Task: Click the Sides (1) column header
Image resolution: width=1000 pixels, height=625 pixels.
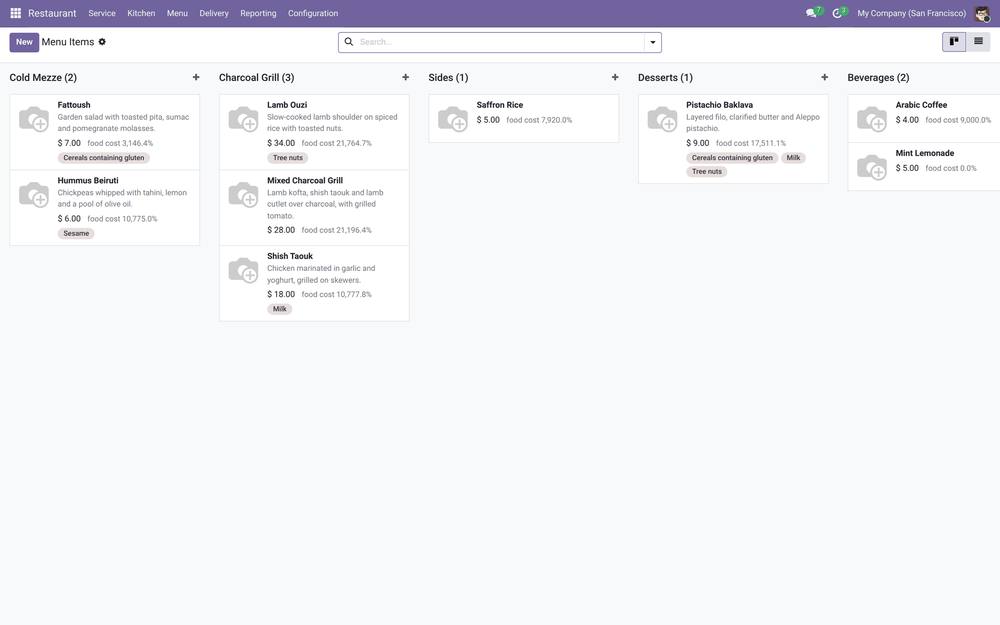Action: [448, 77]
